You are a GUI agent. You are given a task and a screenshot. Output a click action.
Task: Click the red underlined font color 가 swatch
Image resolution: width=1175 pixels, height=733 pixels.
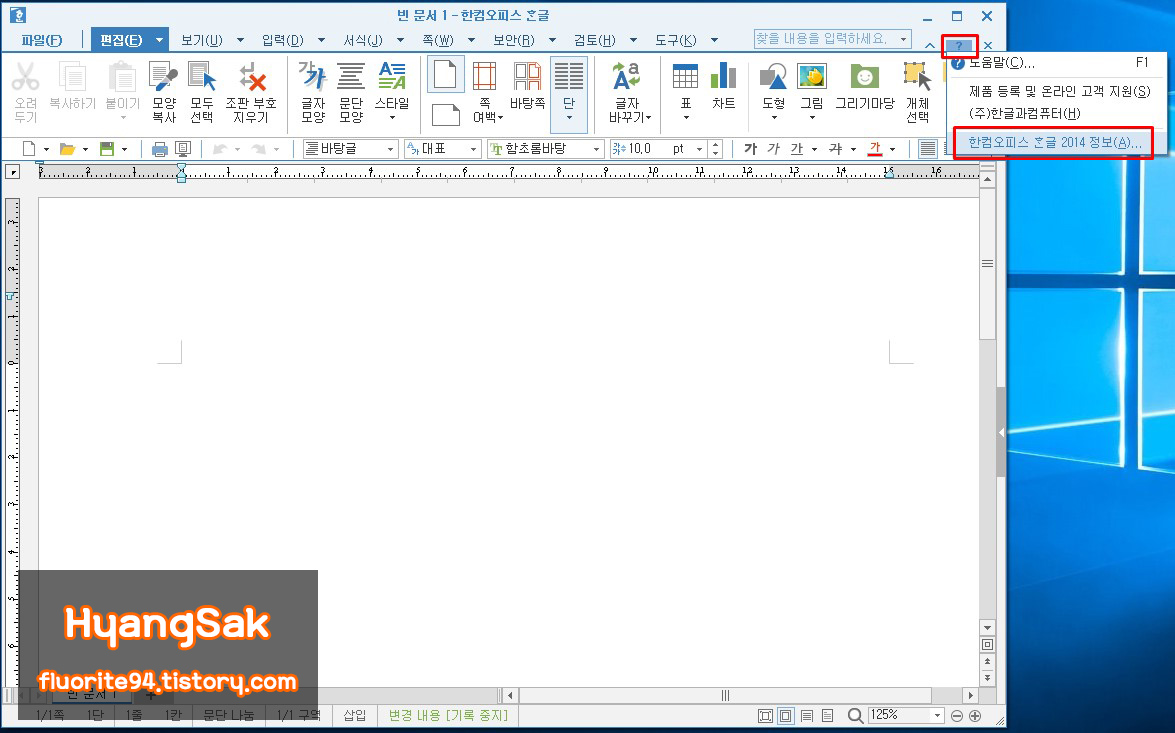click(x=875, y=149)
